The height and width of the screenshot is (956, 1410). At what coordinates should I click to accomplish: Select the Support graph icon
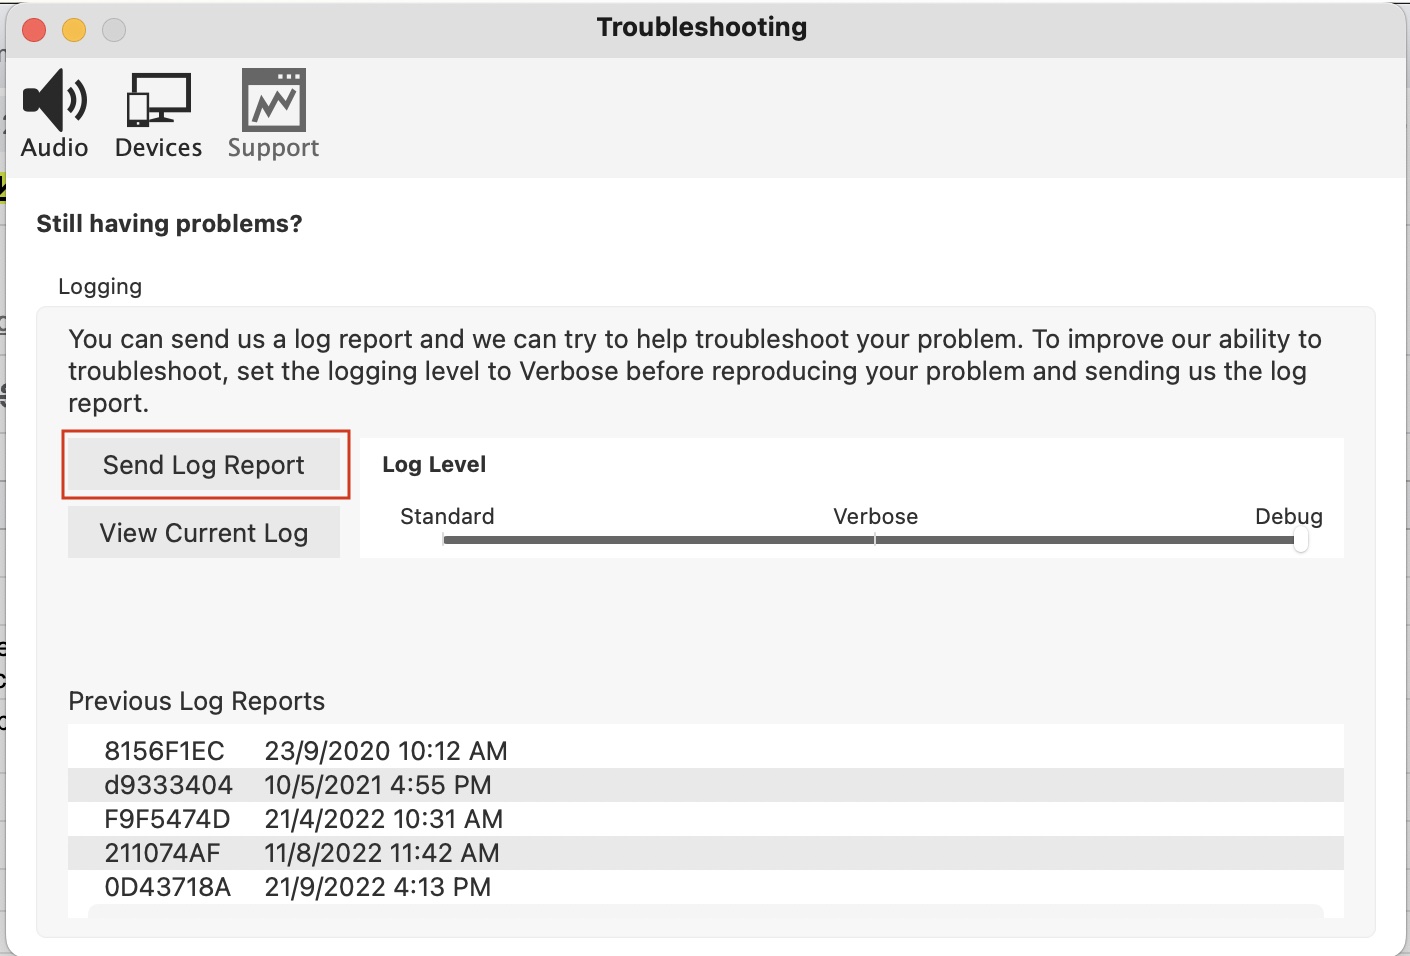click(x=272, y=100)
